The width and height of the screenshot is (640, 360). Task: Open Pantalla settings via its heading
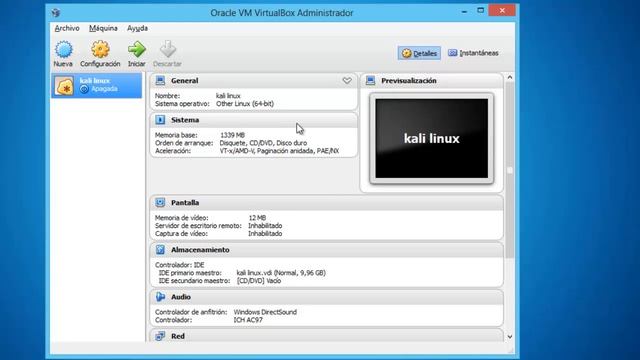click(185, 202)
